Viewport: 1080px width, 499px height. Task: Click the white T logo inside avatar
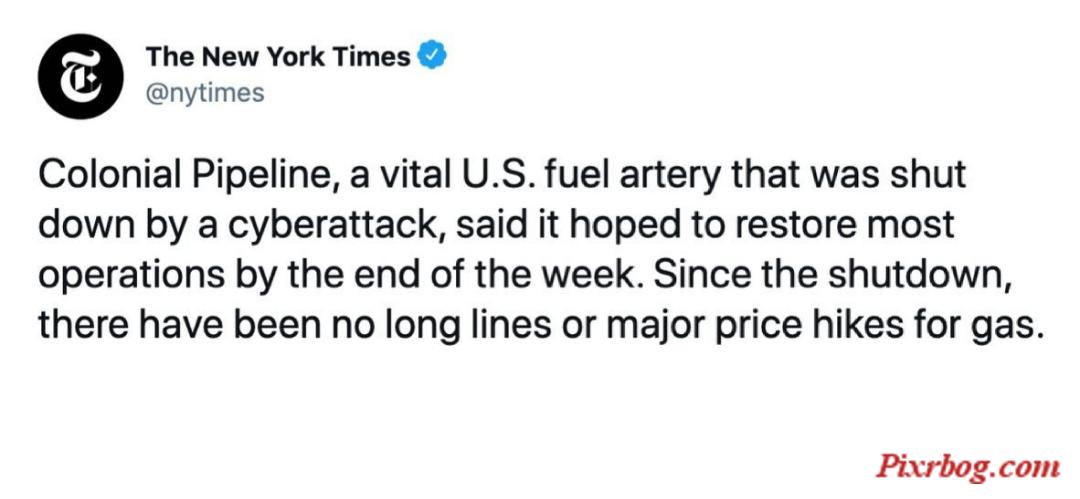(x=81, y=77)
